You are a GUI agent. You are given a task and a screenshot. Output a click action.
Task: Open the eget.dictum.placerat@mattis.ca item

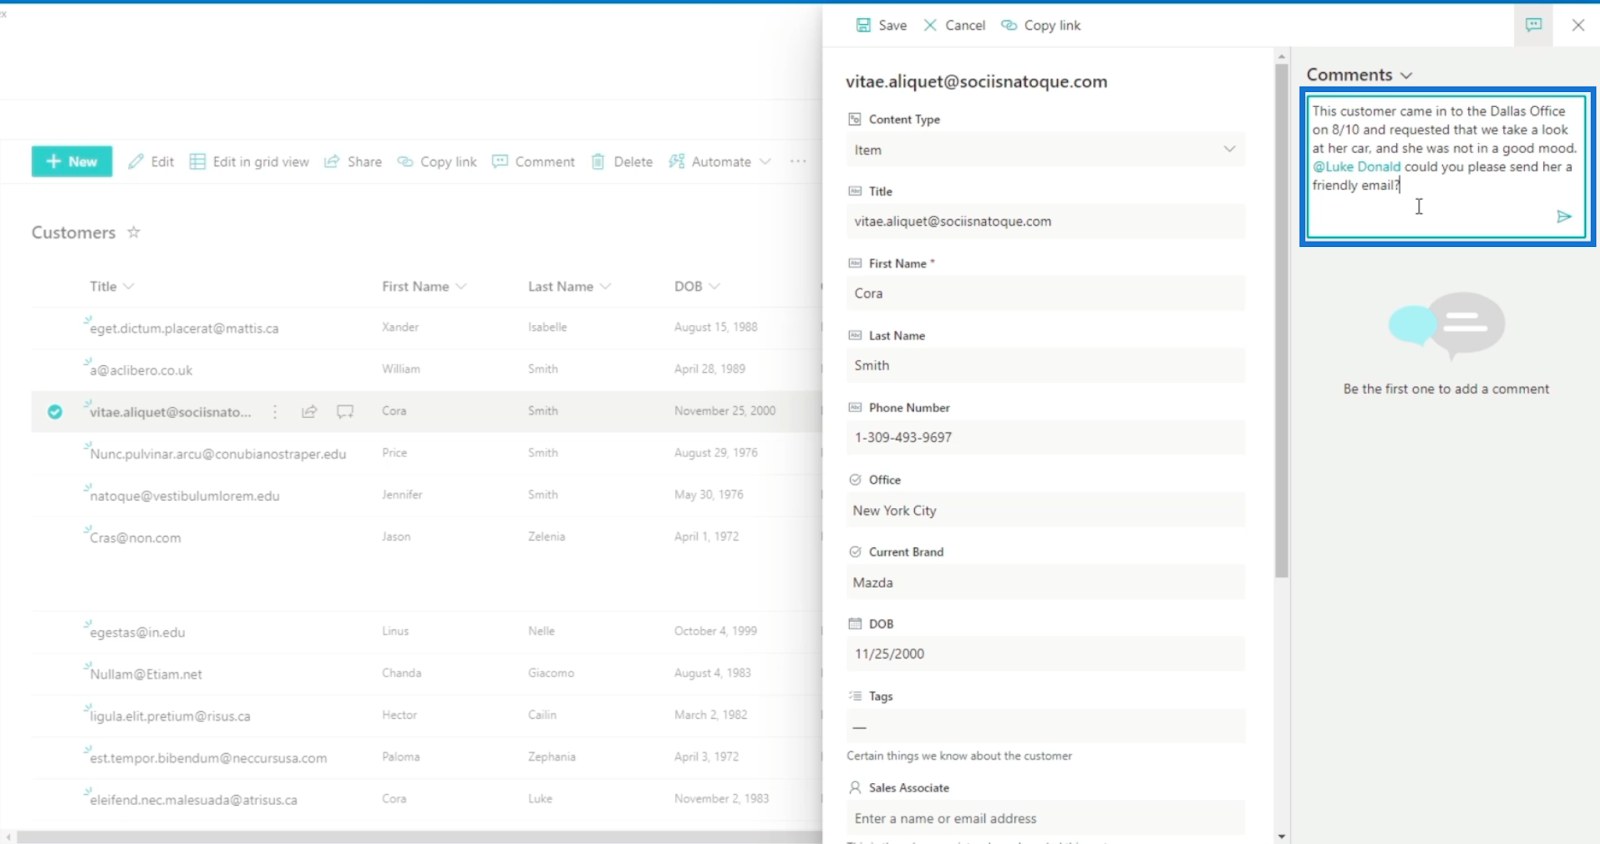tap(184, 328)
